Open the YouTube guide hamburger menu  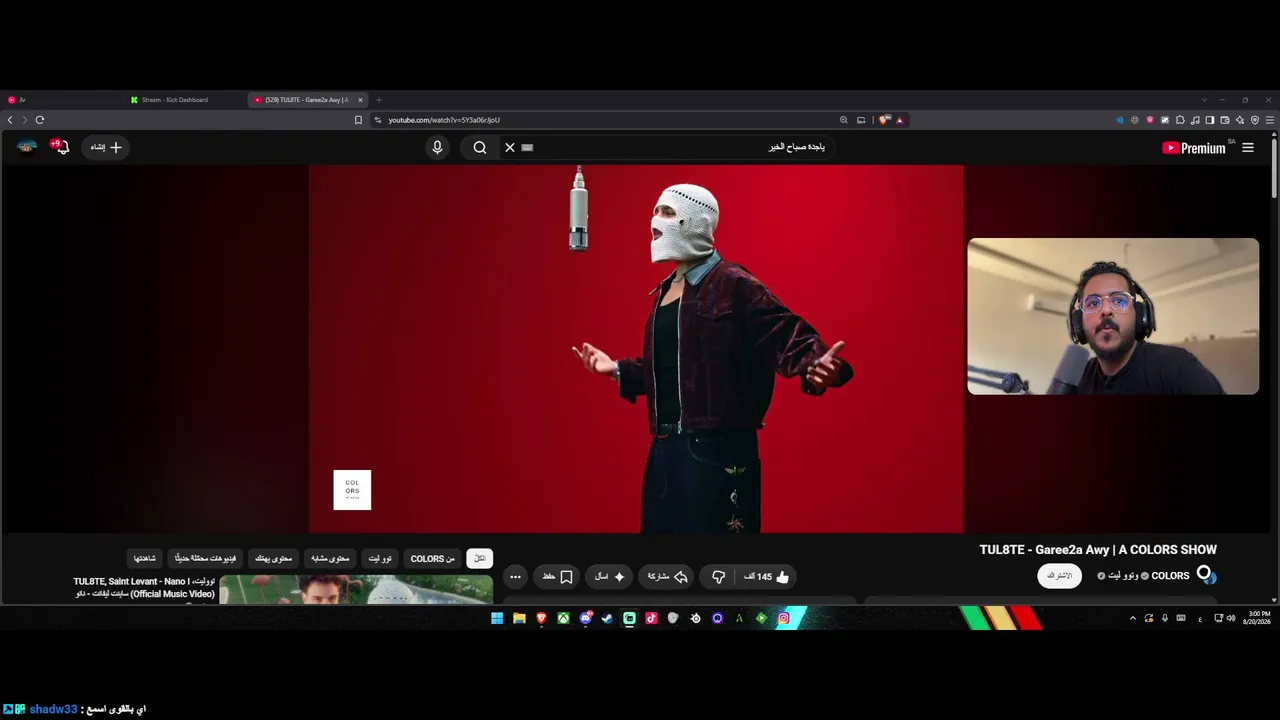pyautogui.click(x=1247, y=148)
